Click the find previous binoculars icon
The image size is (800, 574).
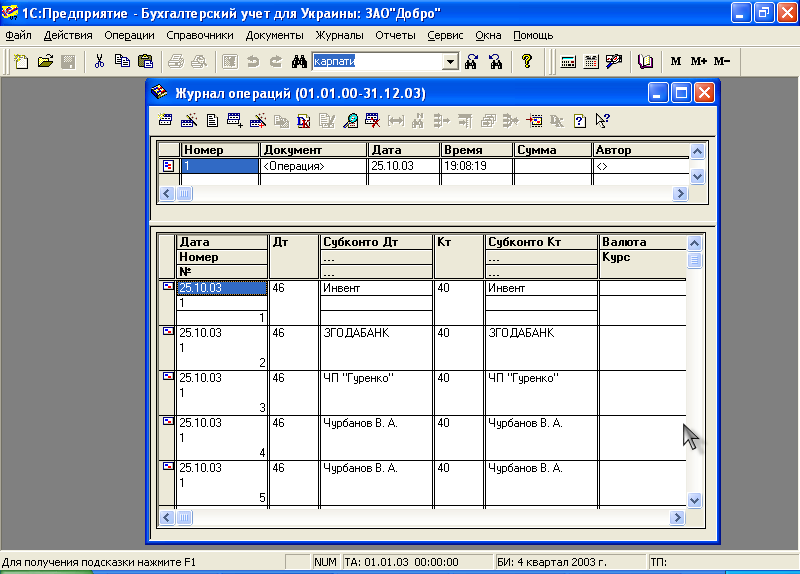pos(495,62)
